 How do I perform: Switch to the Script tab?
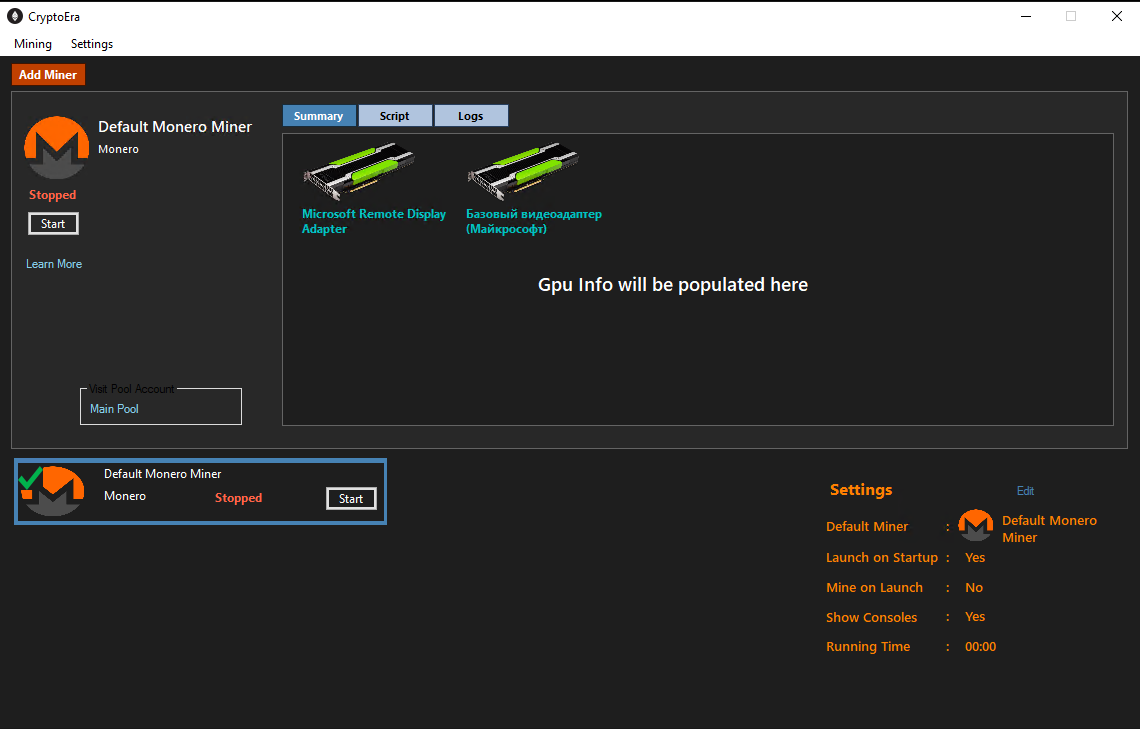395,116
